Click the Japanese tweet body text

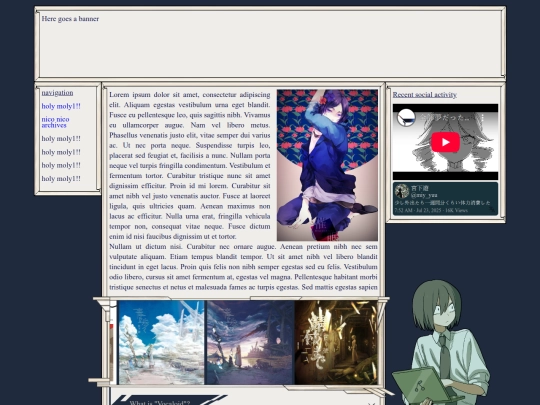443,203
